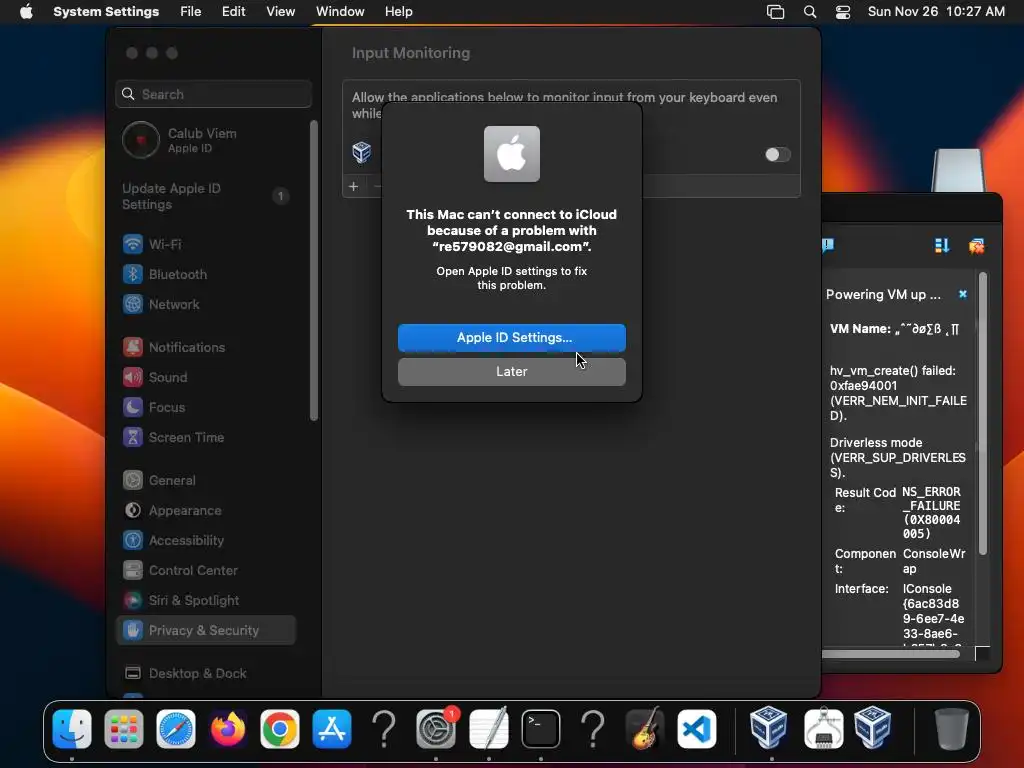The height and width of the screenshot is (768, 1024).
Task: Dismiss the Powering VM up notification
Action: (963, 294)
